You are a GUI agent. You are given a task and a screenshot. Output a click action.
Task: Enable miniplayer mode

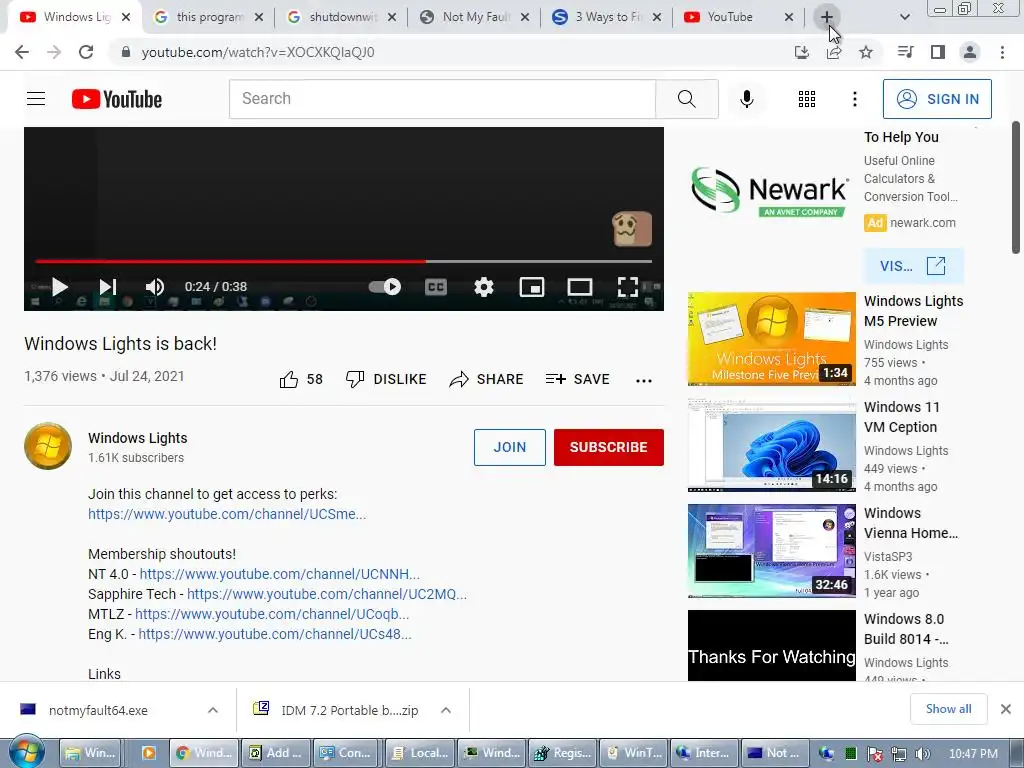(532, 287)
